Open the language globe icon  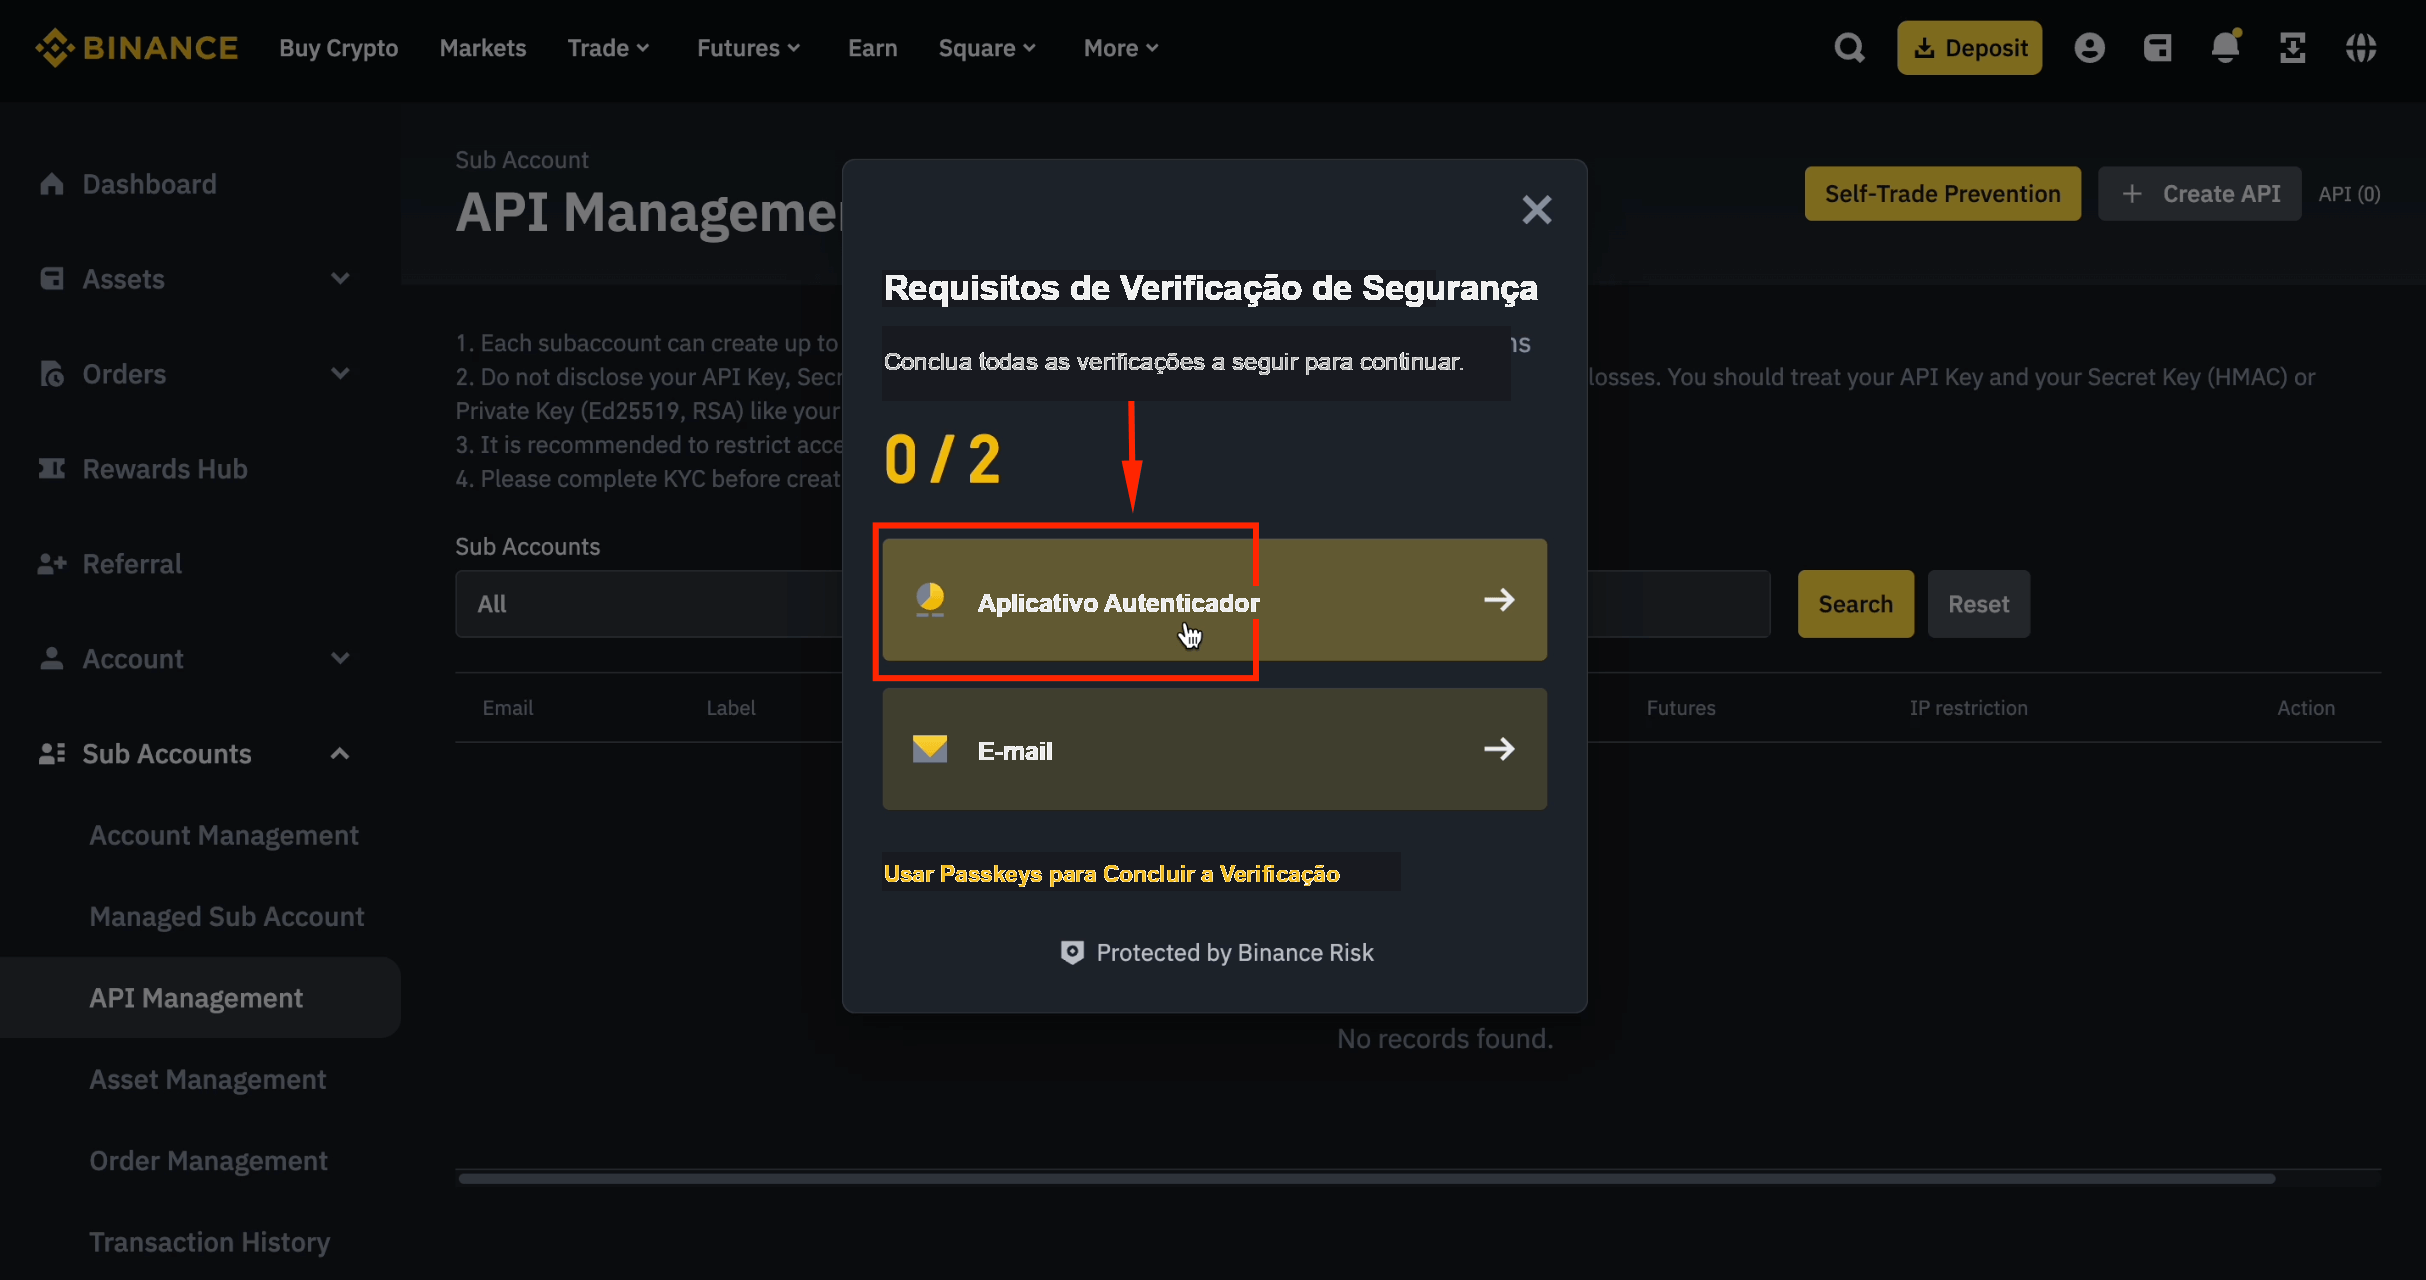click(2361, 48)
